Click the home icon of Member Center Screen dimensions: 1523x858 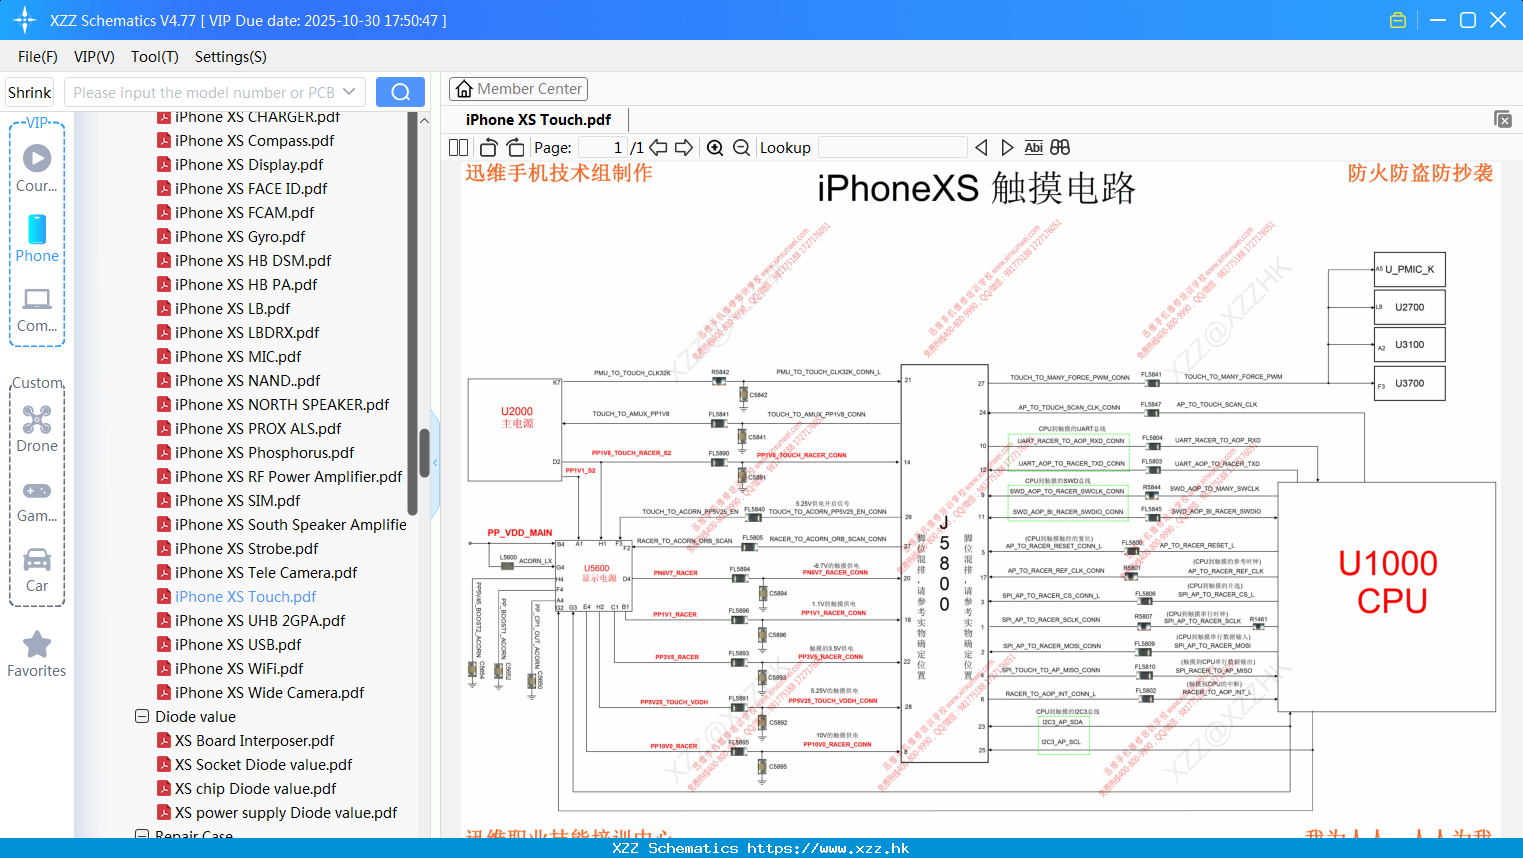coord(464,89)
